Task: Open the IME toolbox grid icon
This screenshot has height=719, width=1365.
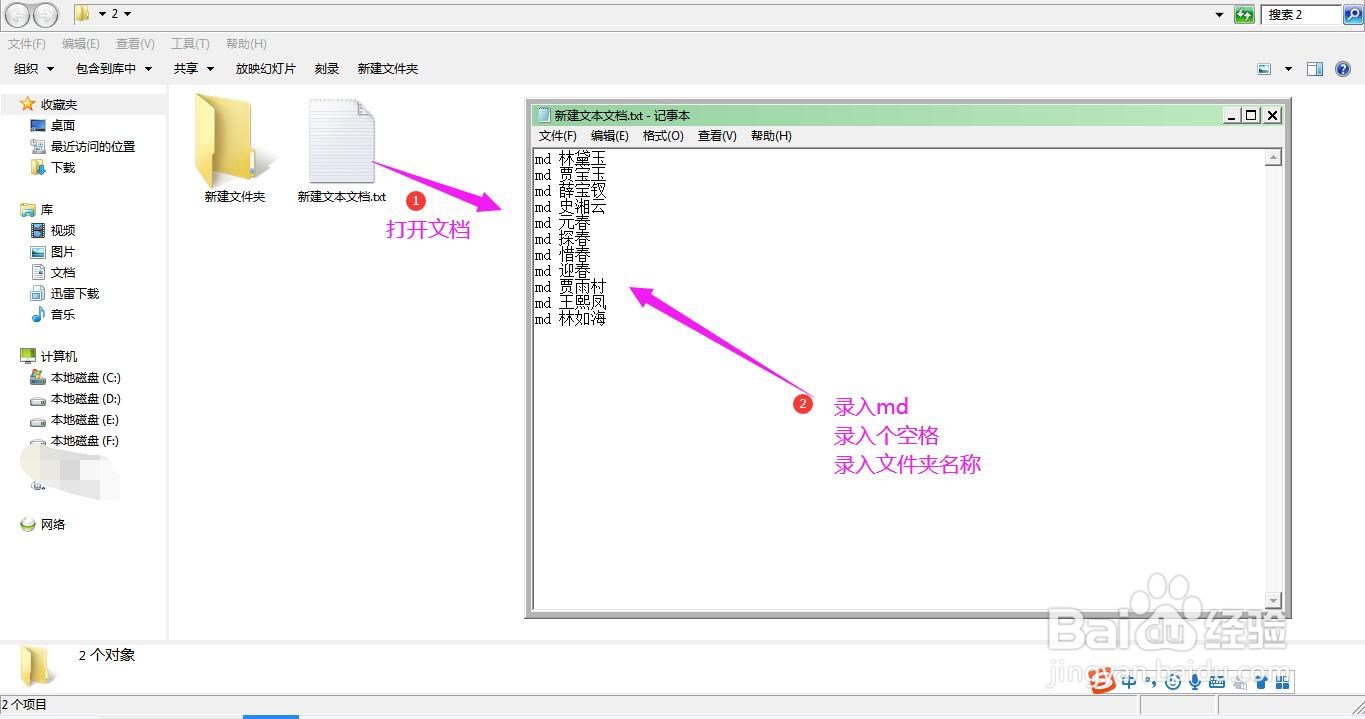Action: pyautogui.click(x=1283, y=682)
